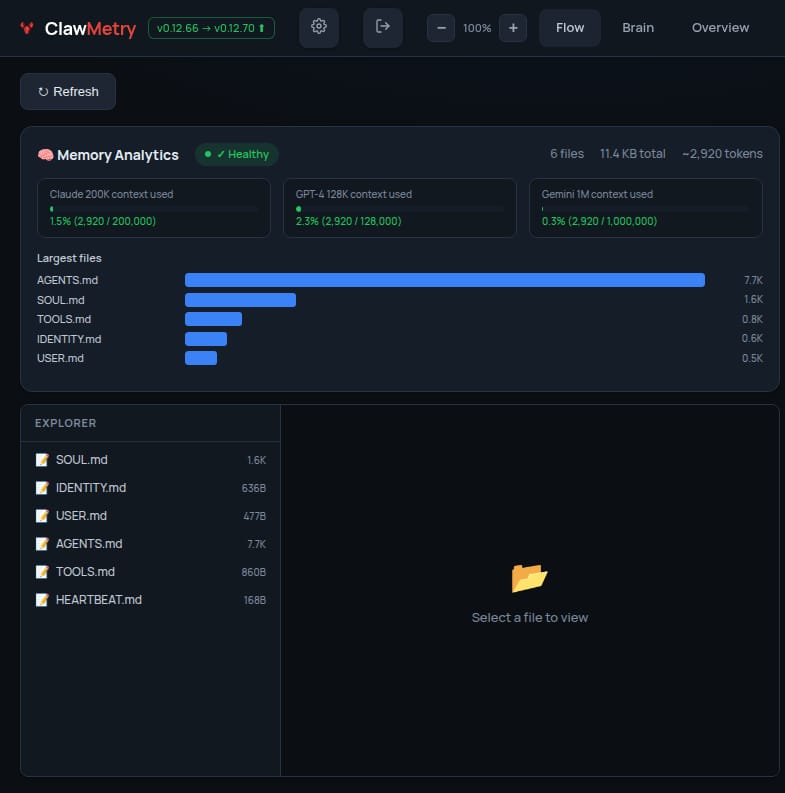
Task: Click the HEARTBEAT.md file icon in Explorer
Action: (x=42, y=600)
